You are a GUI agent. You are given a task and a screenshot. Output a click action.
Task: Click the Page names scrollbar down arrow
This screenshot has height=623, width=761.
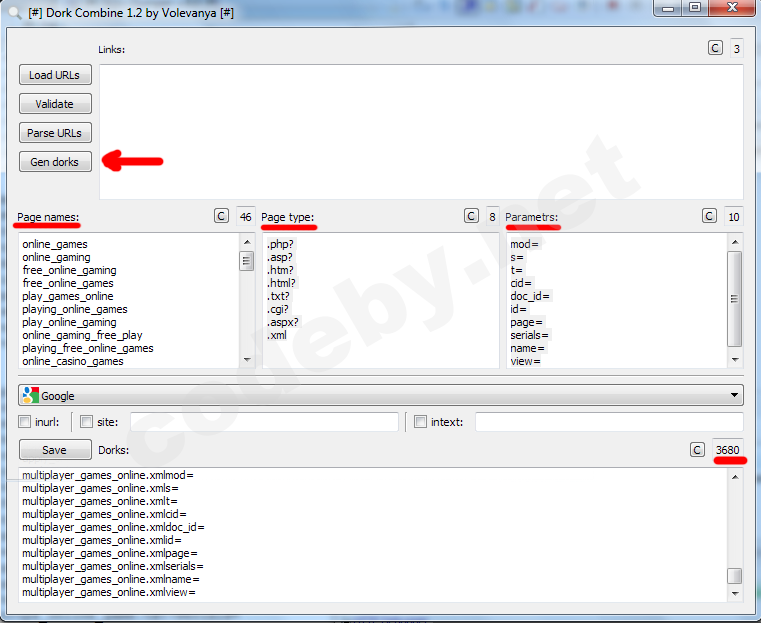(247, 360)
